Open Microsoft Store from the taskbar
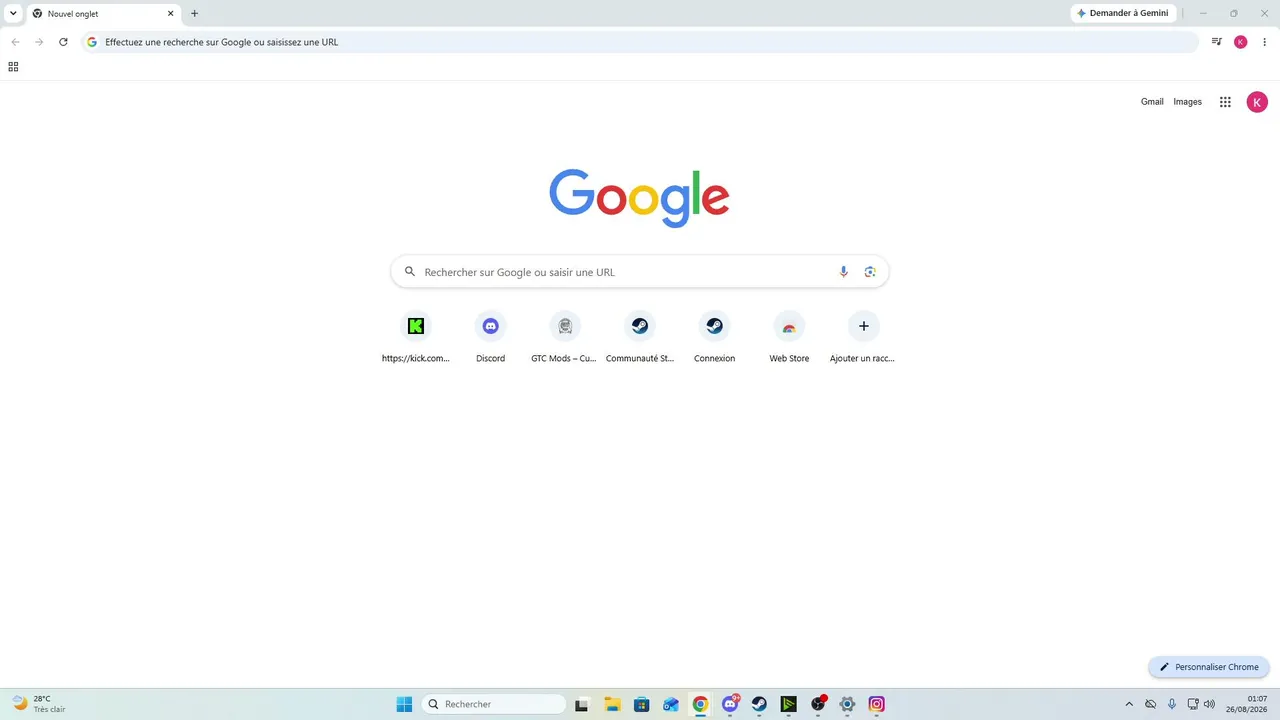This screenshot has width=1280, height=720. (641, 704)
